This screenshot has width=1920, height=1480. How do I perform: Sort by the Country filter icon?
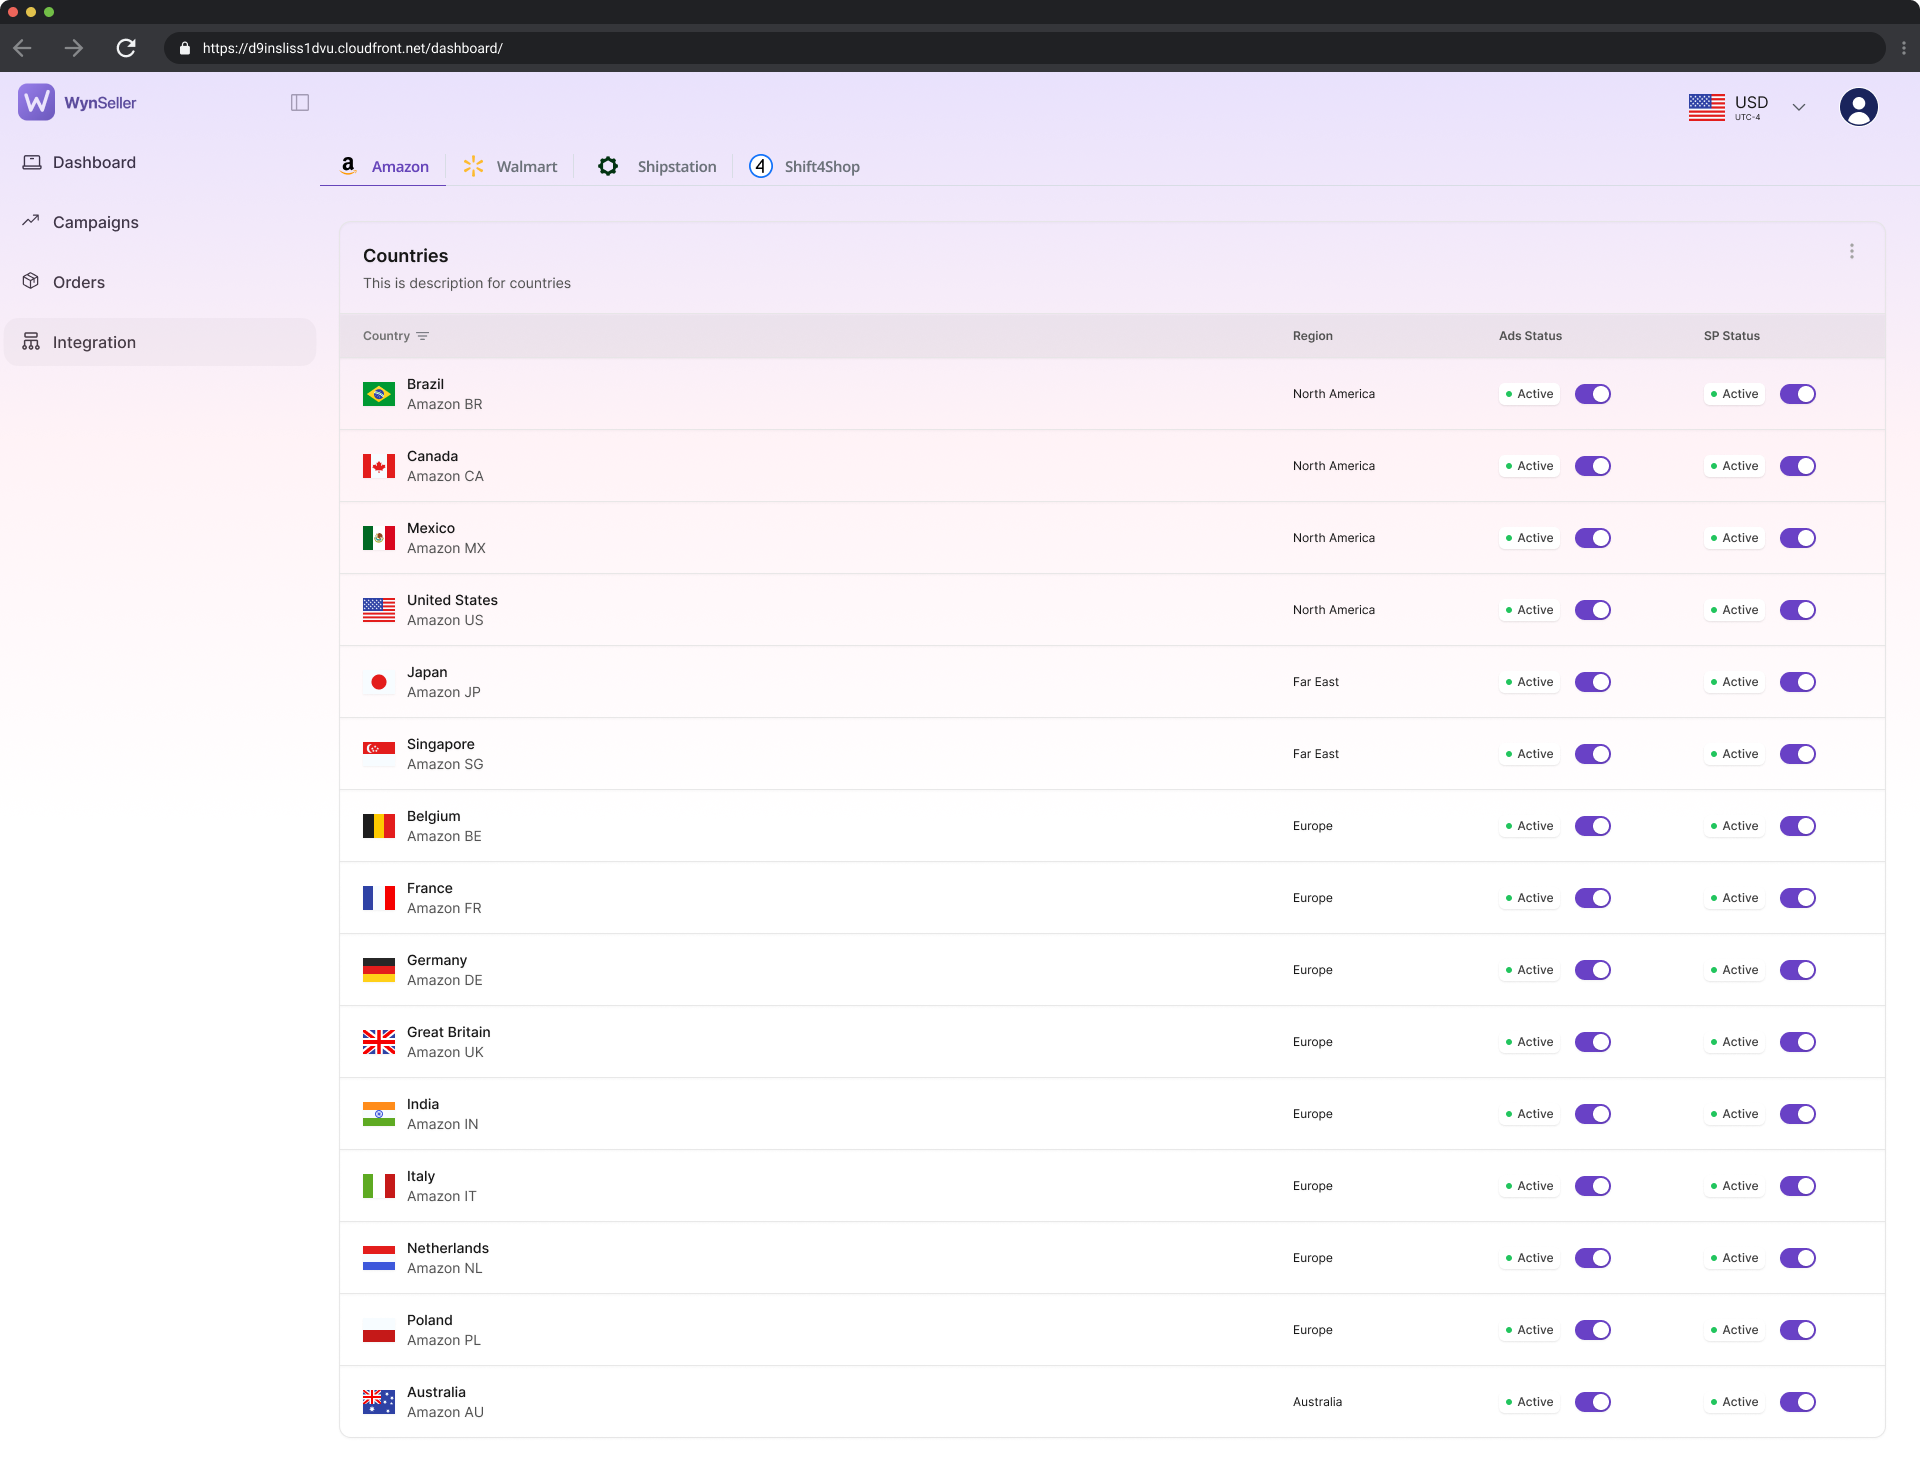(423, 336)
